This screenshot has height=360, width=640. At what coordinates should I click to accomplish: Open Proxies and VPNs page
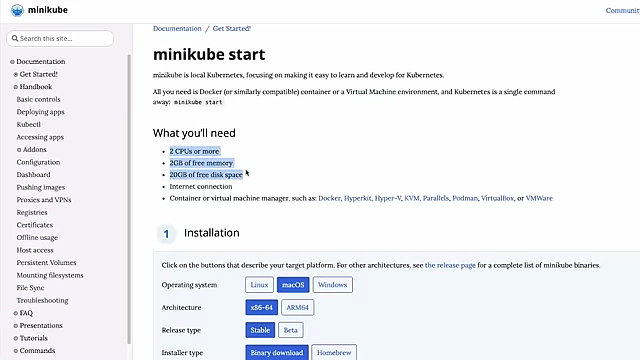44,200
